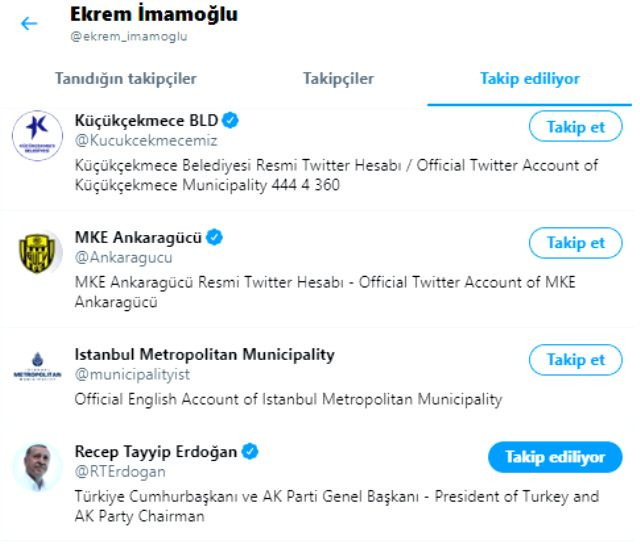The height and width of the screenshot is (544, 640).
Task: Switch to the Tanıdığın takipçiler tab
Action: click(x=126, y=79)
